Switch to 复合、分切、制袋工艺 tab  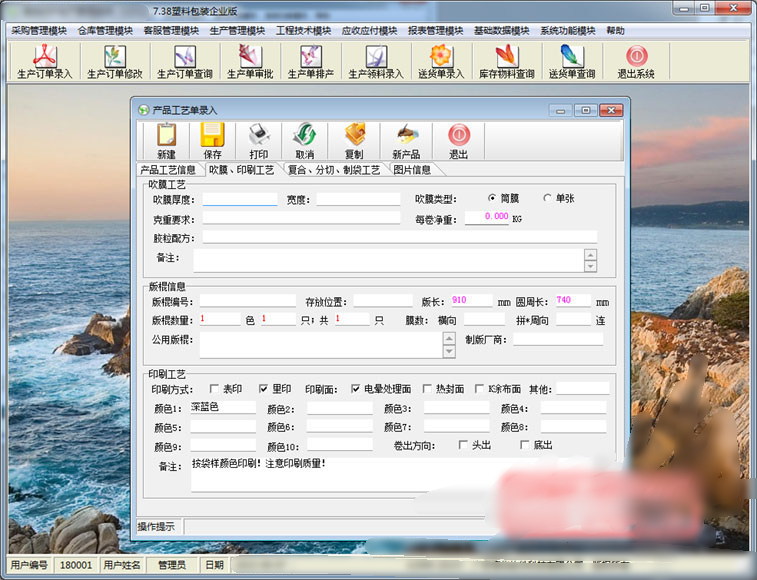pyautogui.click(x=334, y=170)
